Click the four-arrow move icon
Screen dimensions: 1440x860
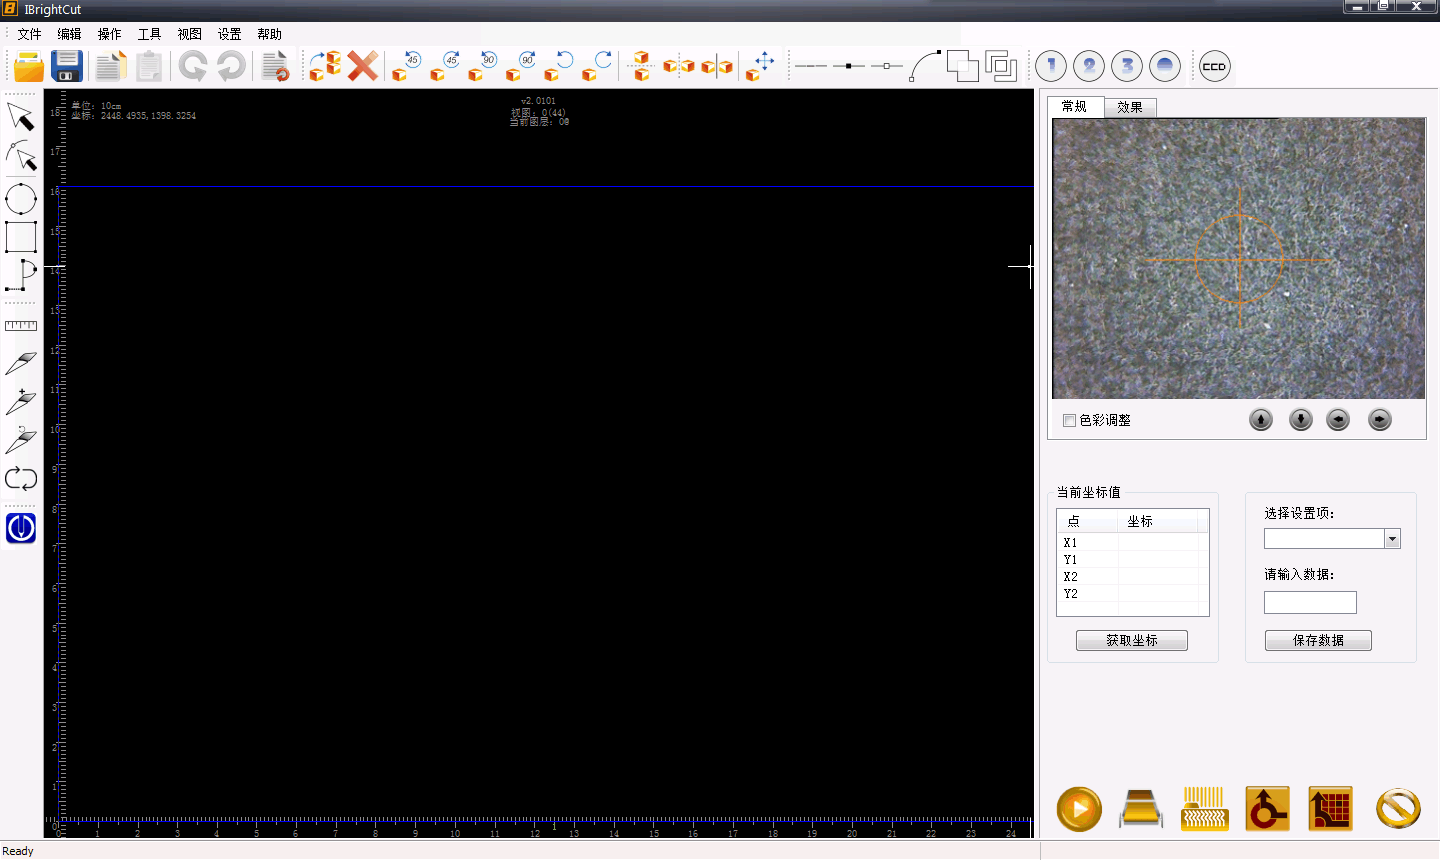coord(762,67)
